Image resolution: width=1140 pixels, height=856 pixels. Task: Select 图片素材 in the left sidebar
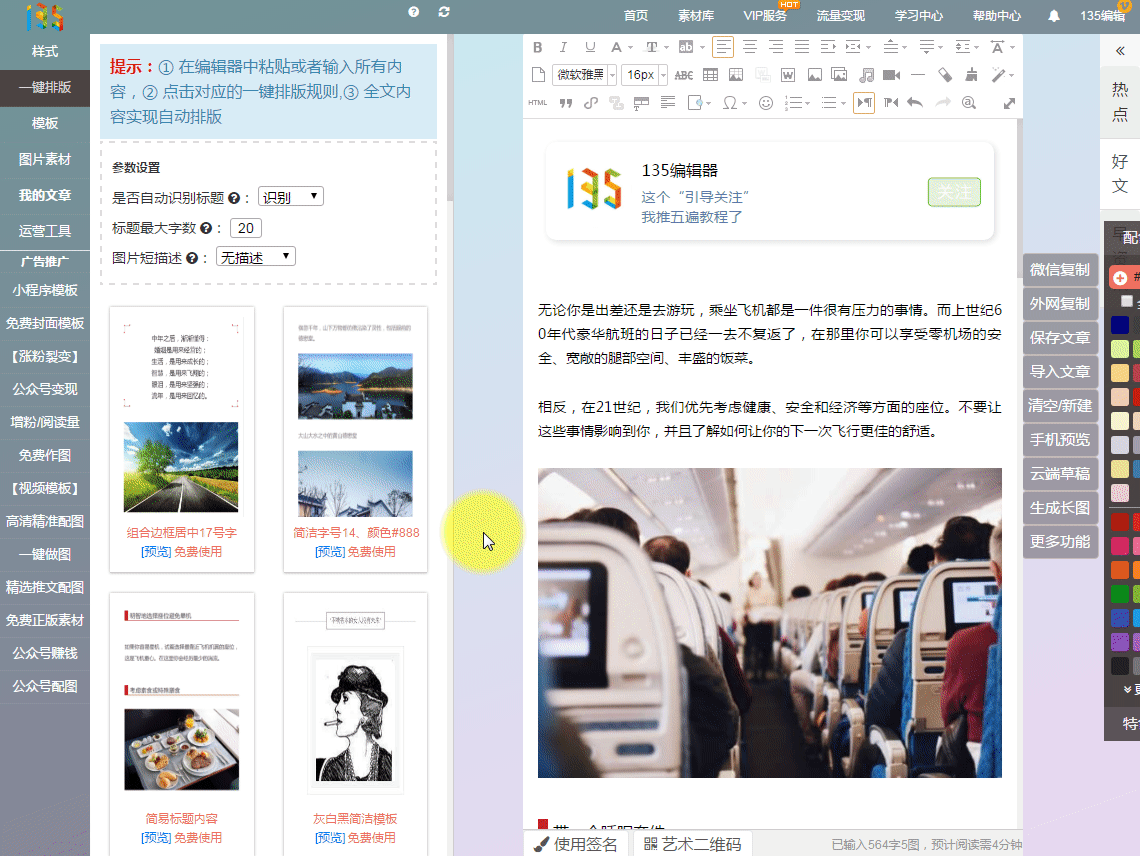tap(45, 159)
